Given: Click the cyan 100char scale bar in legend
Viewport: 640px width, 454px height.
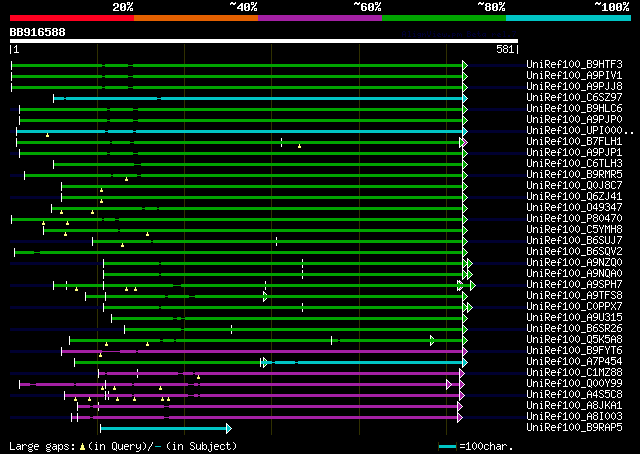Looking at the screenshot, I should (447, 446).
